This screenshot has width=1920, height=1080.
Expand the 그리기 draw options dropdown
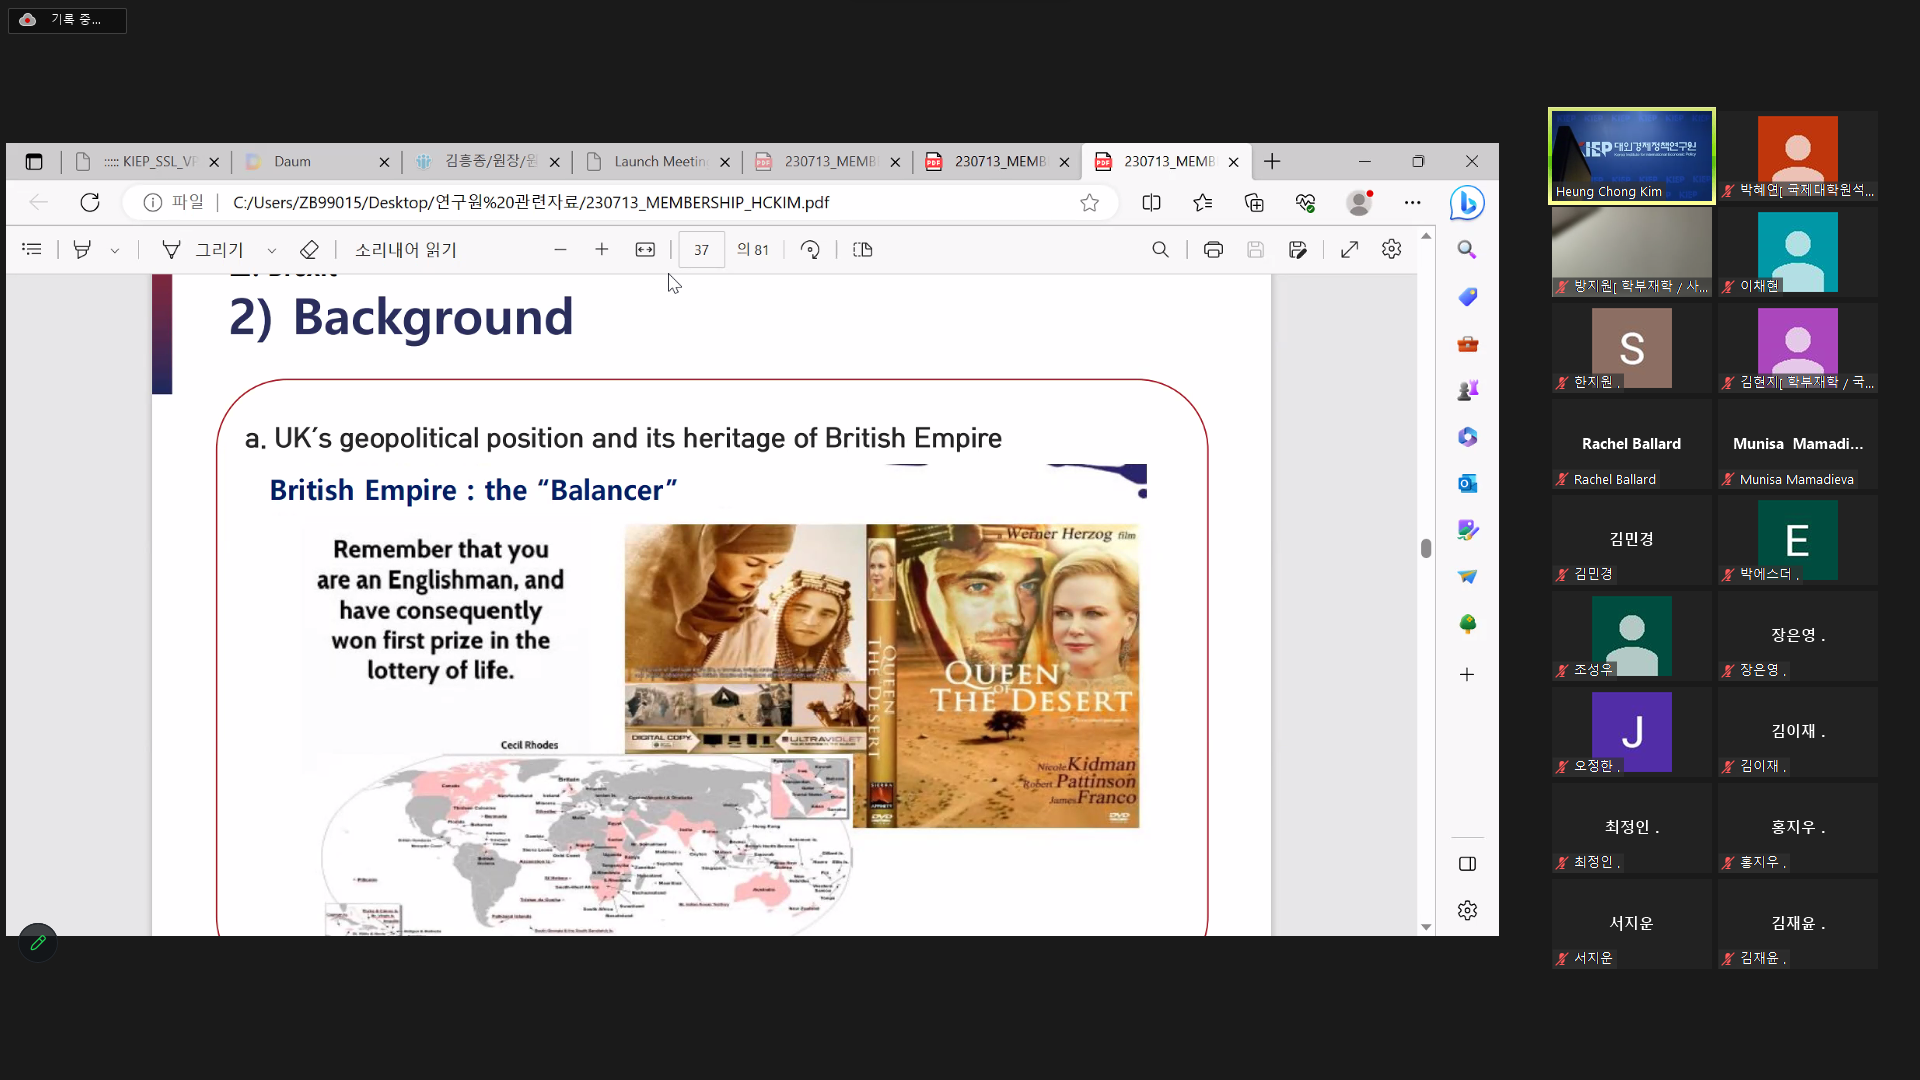click(x=271, y=251)
